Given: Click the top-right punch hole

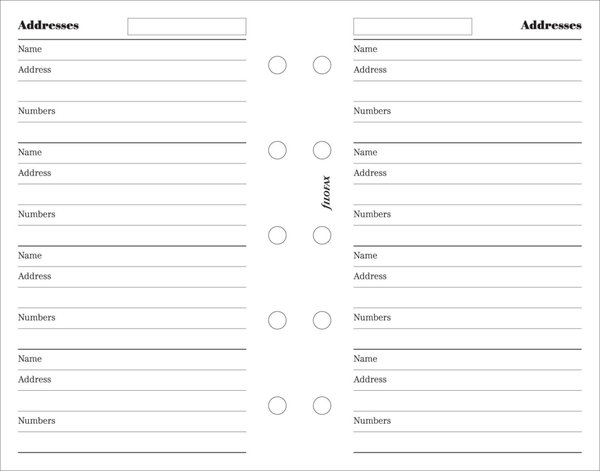Looking at the screenshot, I should pyautogui.click(x=322, y=65).
